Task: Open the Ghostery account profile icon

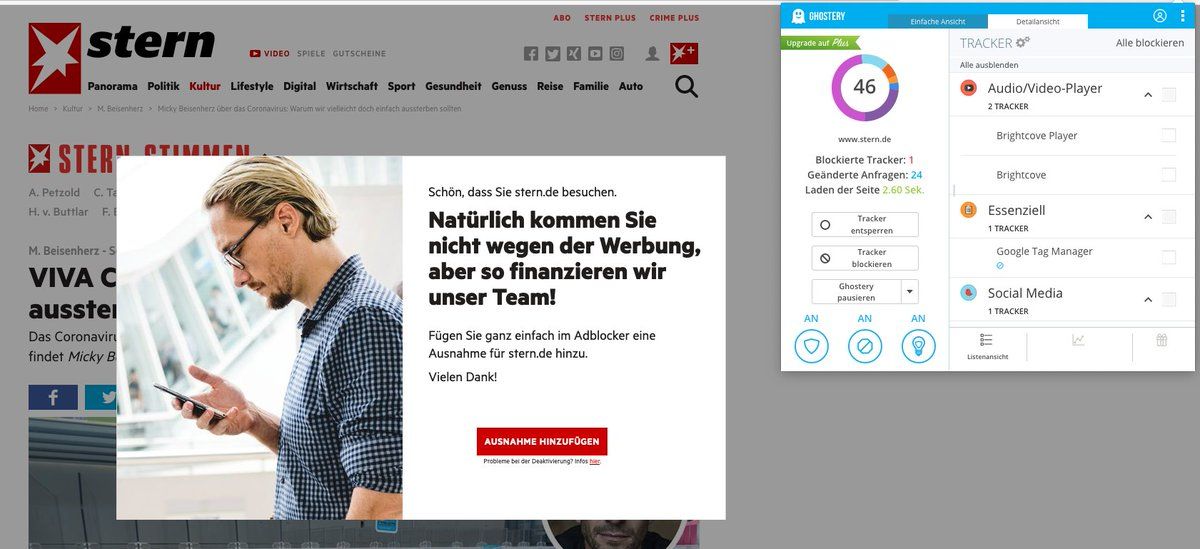Action: coord(1160,16)
